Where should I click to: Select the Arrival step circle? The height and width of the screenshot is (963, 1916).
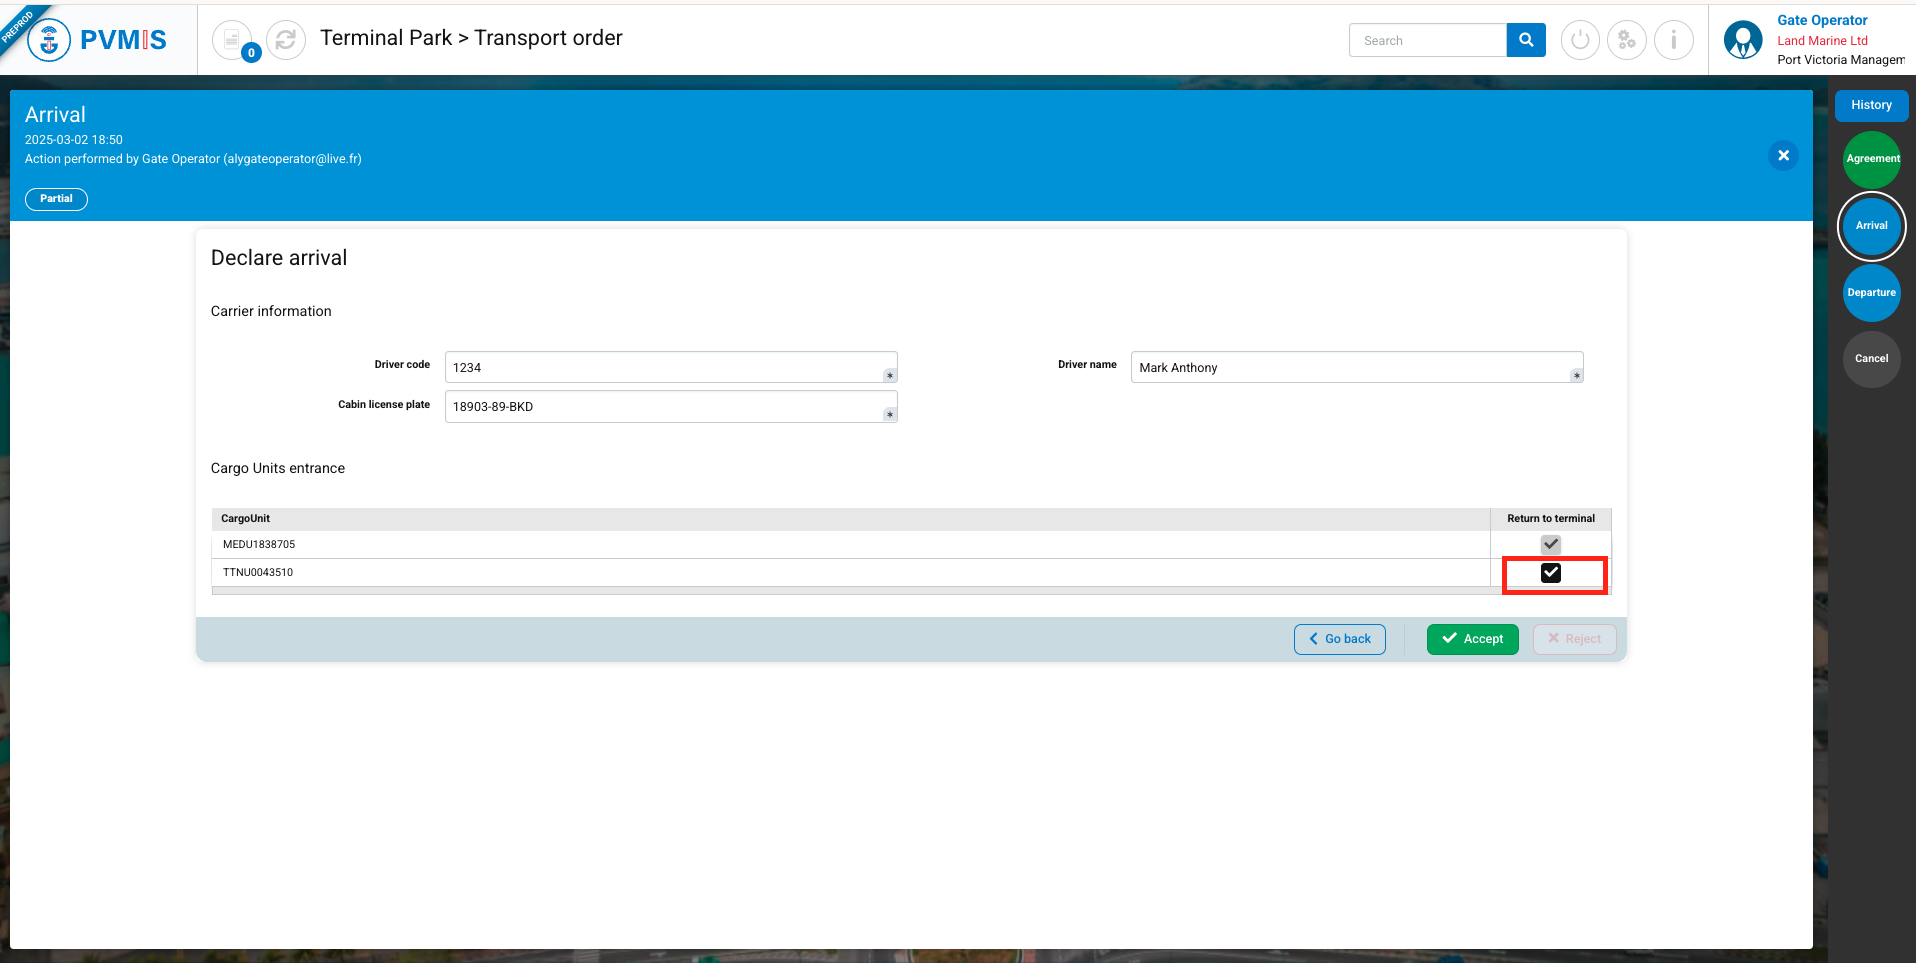[1871, 226]
